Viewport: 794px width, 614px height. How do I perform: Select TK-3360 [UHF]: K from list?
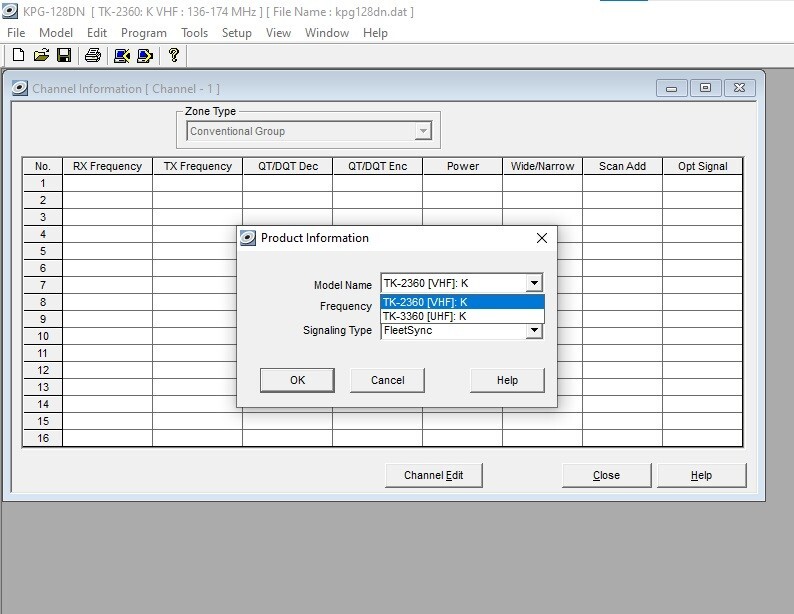(x=462, y=316)
